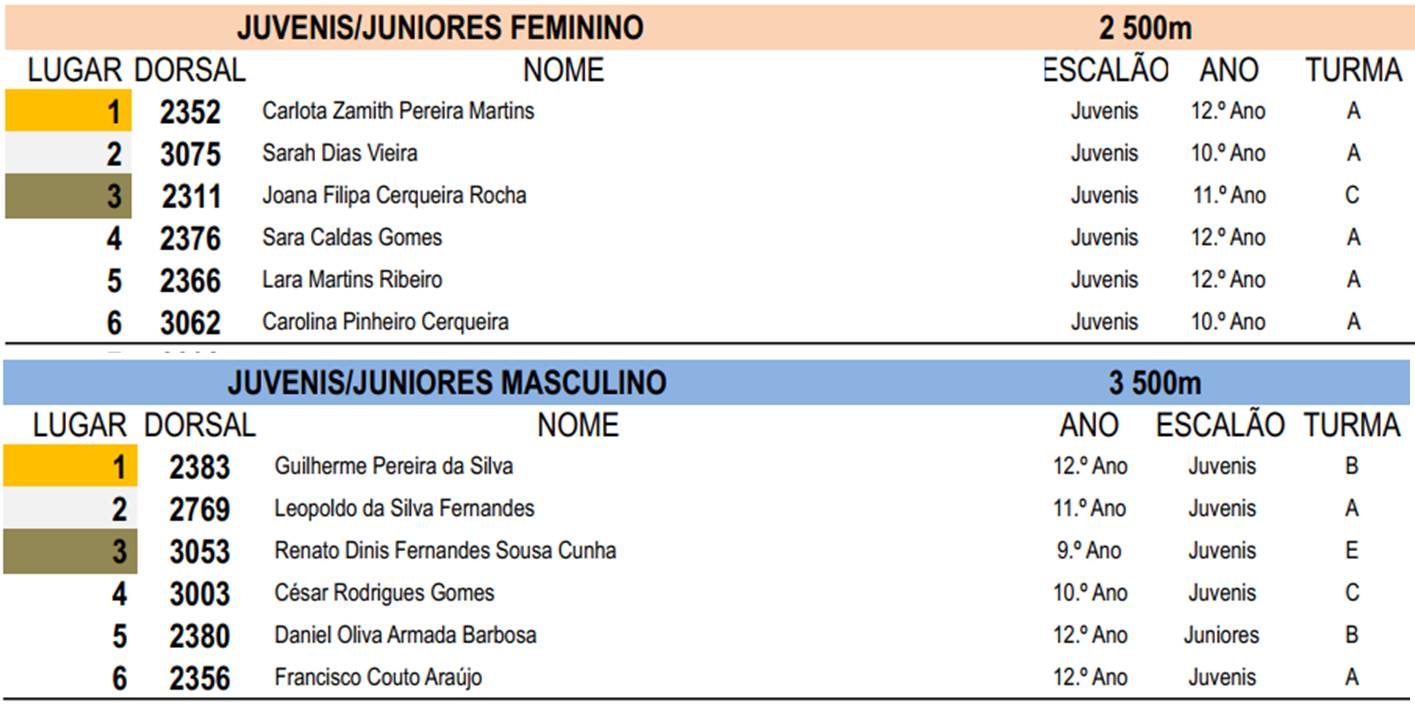Click the ESCALÃO column header in Feminino table
The image size is (1415, 707).
1105,70
